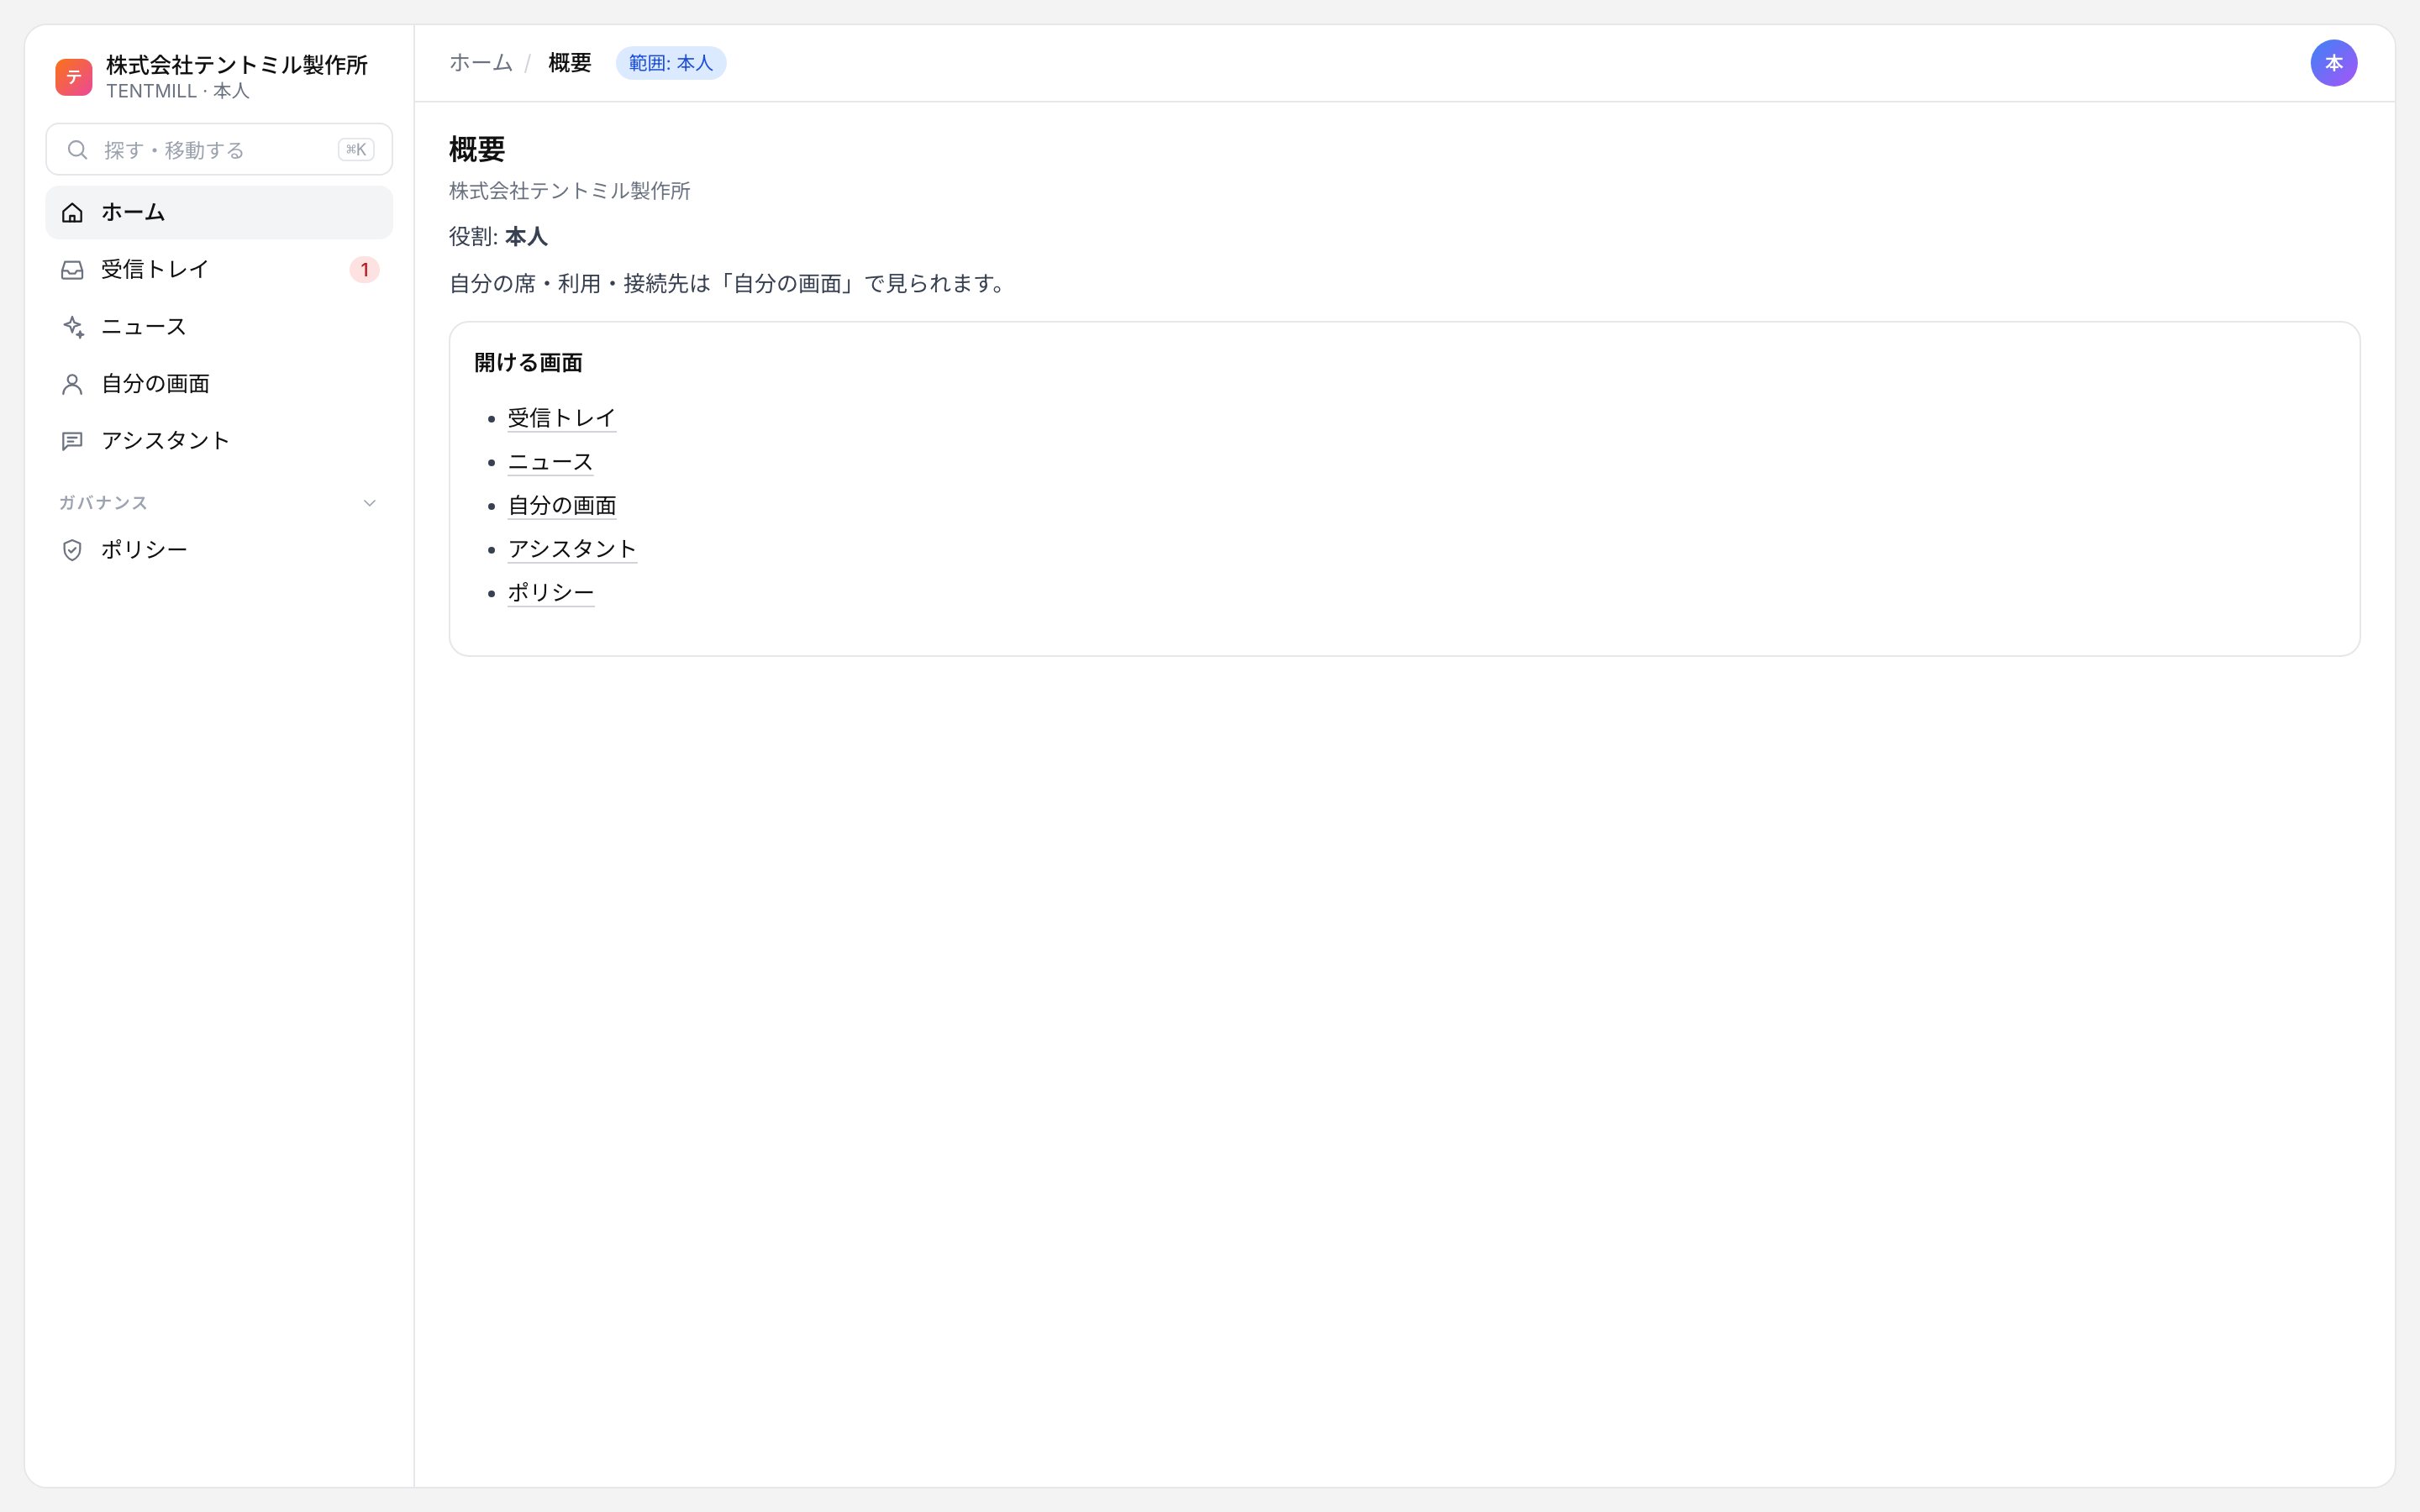2420x1512 pixels.
Task: Click the home icon in the sidebar
Action: (x=72, y=213)
